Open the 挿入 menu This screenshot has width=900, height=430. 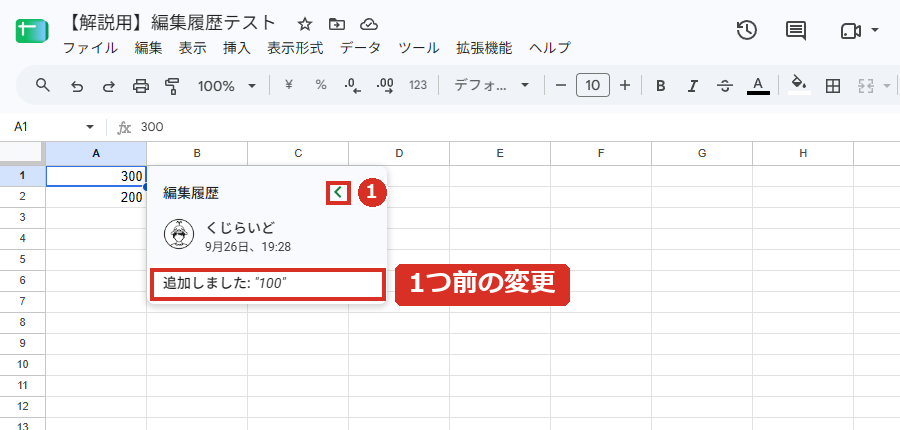click(237, 48)
